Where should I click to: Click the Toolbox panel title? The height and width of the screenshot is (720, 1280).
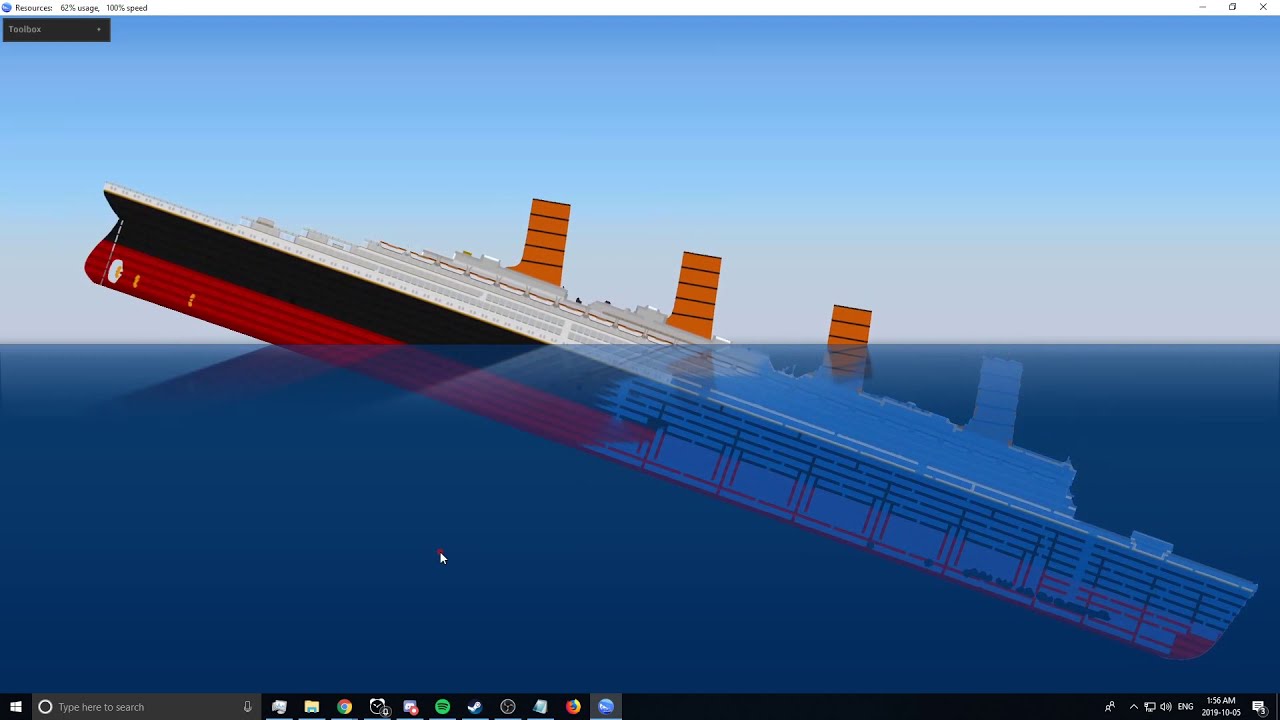point(25,29)
